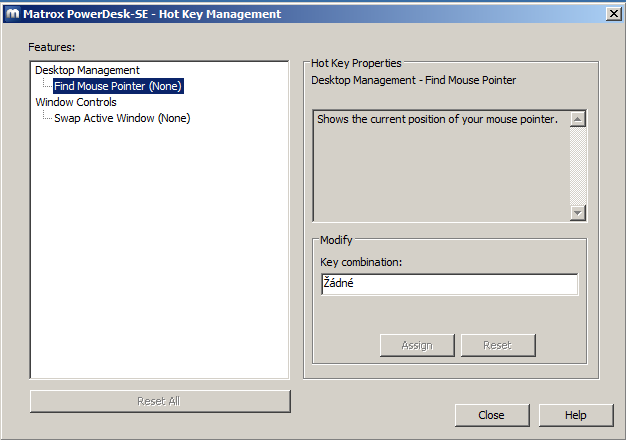Click the 'Features:' label
This screenshot has width=626, height=440.
(52, 47)
